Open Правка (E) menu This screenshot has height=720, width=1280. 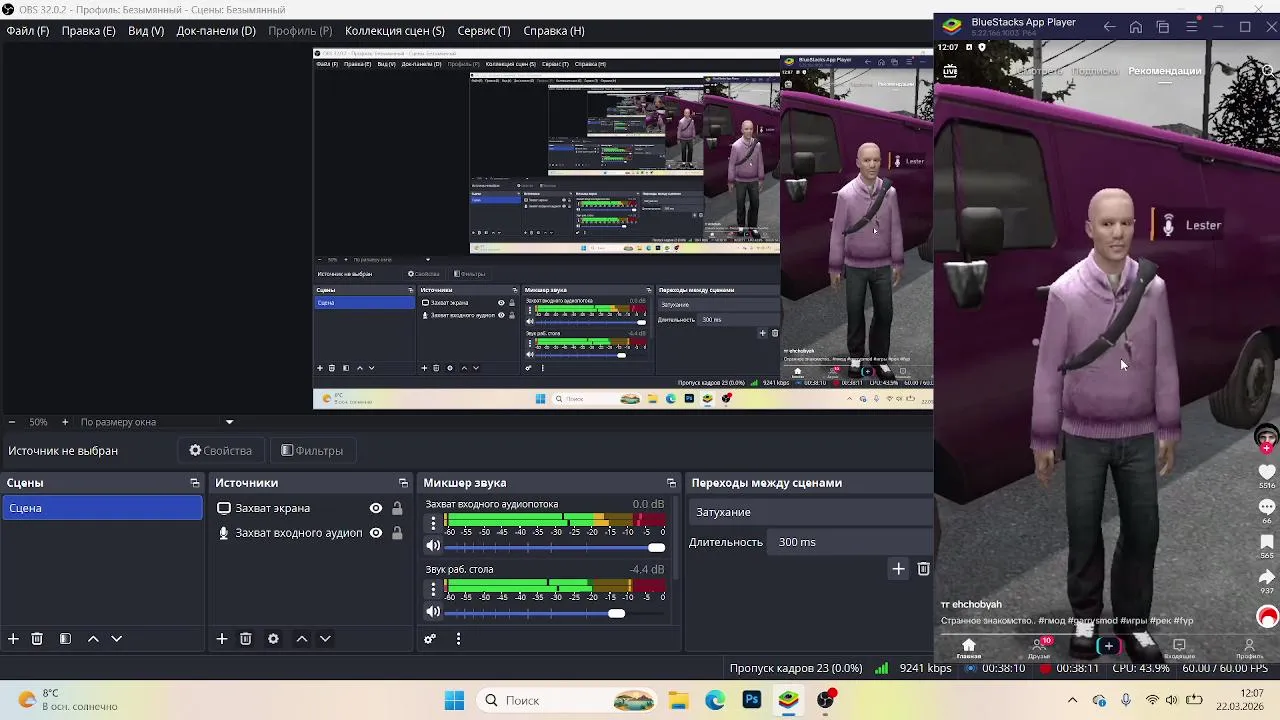[88, 31]
